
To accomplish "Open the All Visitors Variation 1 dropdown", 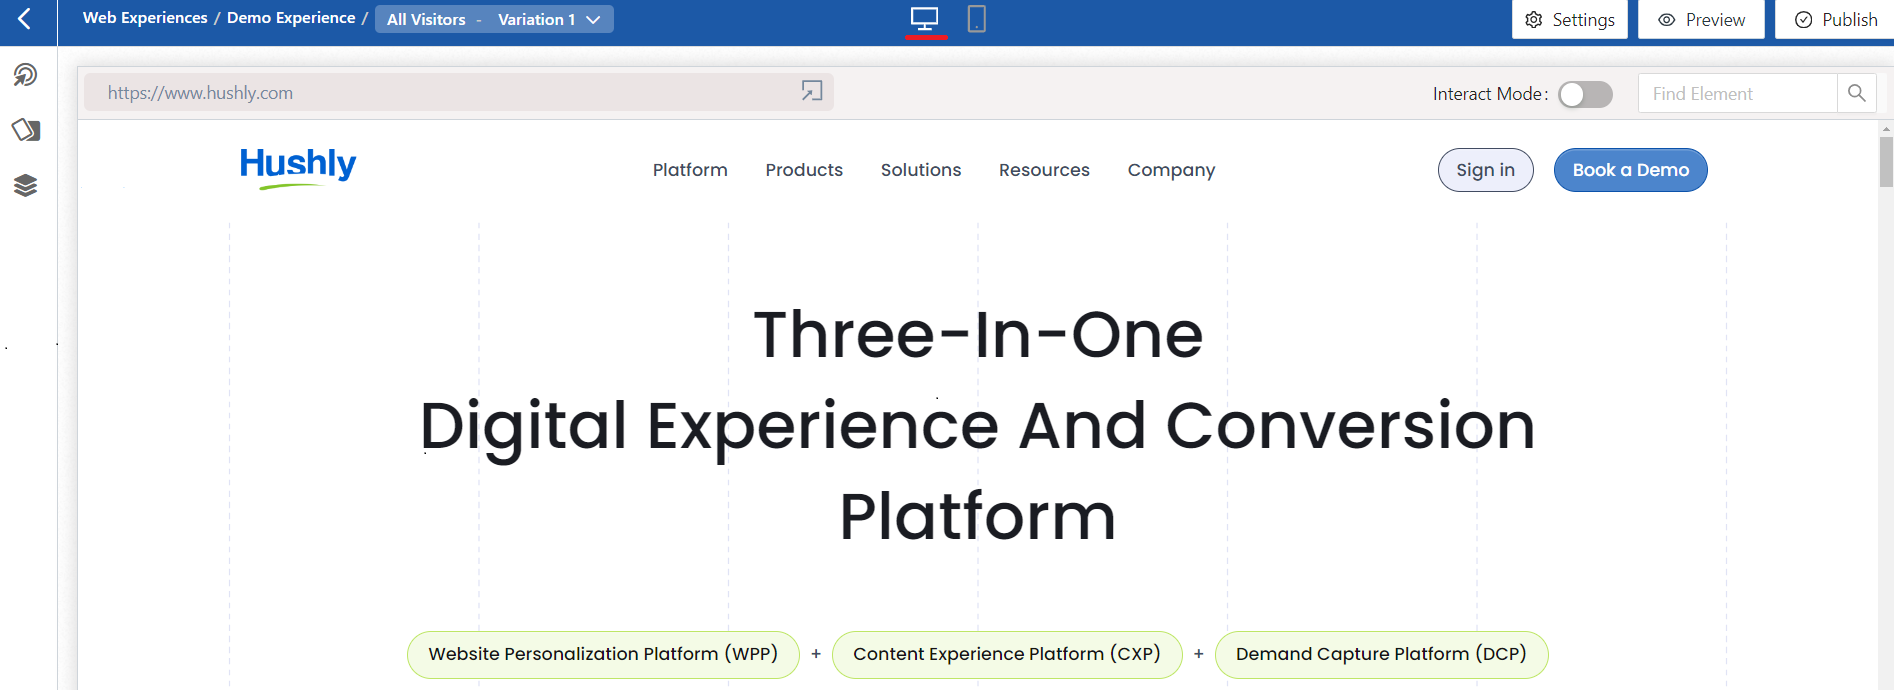I will [x=494, y=19].
